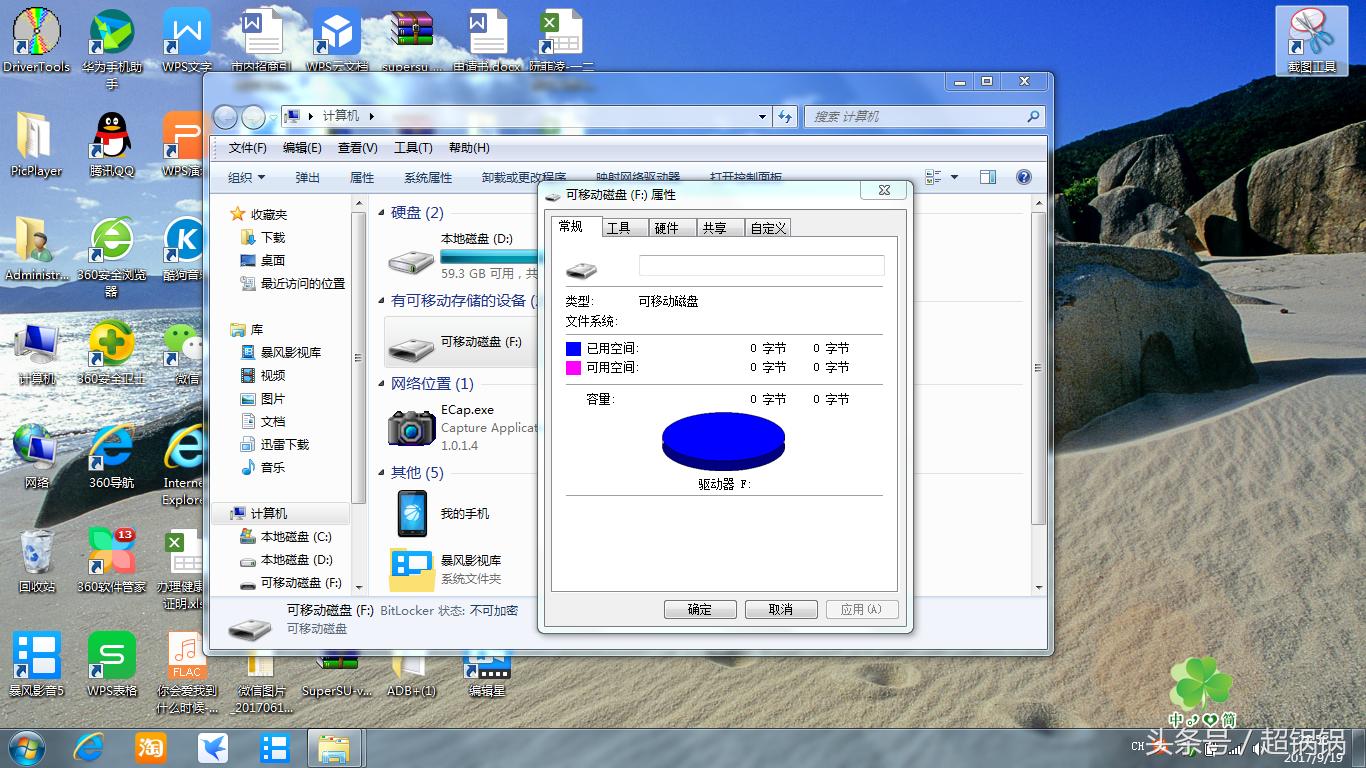Open the 文件(F) menu
The image size is (1366, 768).
245,148
